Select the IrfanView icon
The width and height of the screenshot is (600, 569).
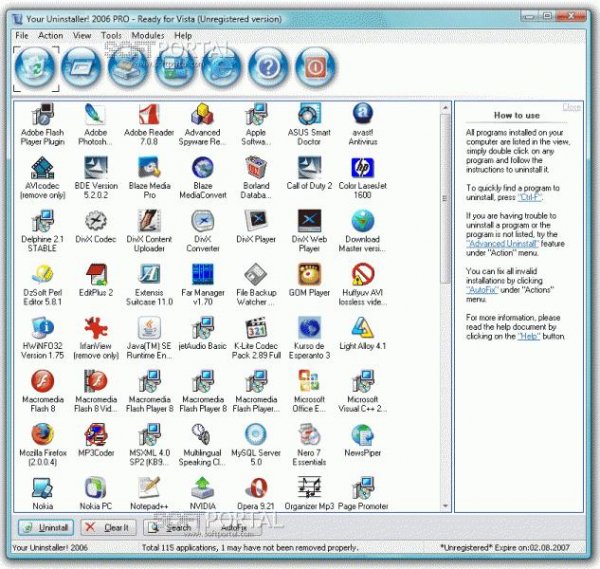(95, 328)
